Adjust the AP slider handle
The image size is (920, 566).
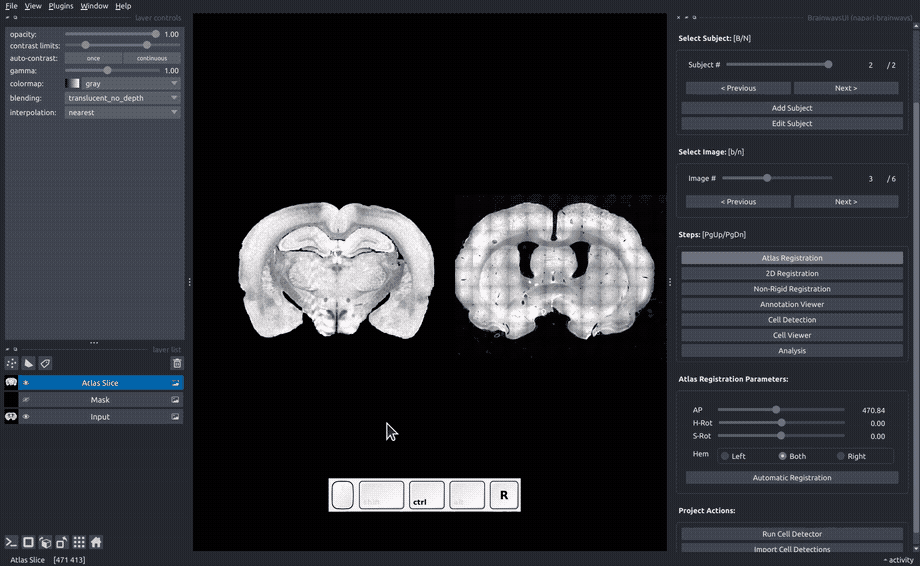click(776, 410)
